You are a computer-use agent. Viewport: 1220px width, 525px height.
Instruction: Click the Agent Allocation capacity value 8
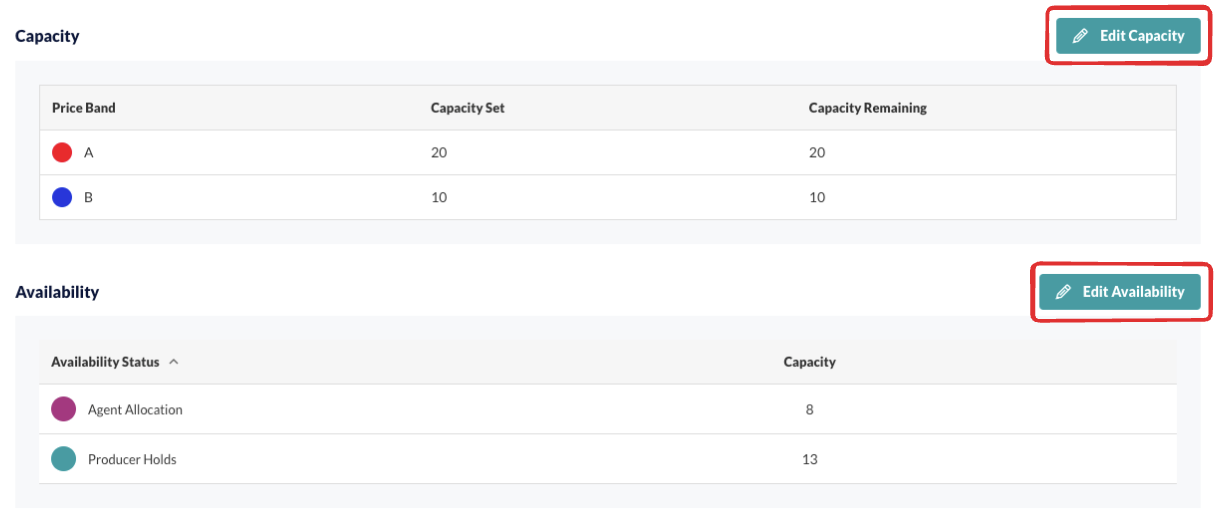point(810,409)
